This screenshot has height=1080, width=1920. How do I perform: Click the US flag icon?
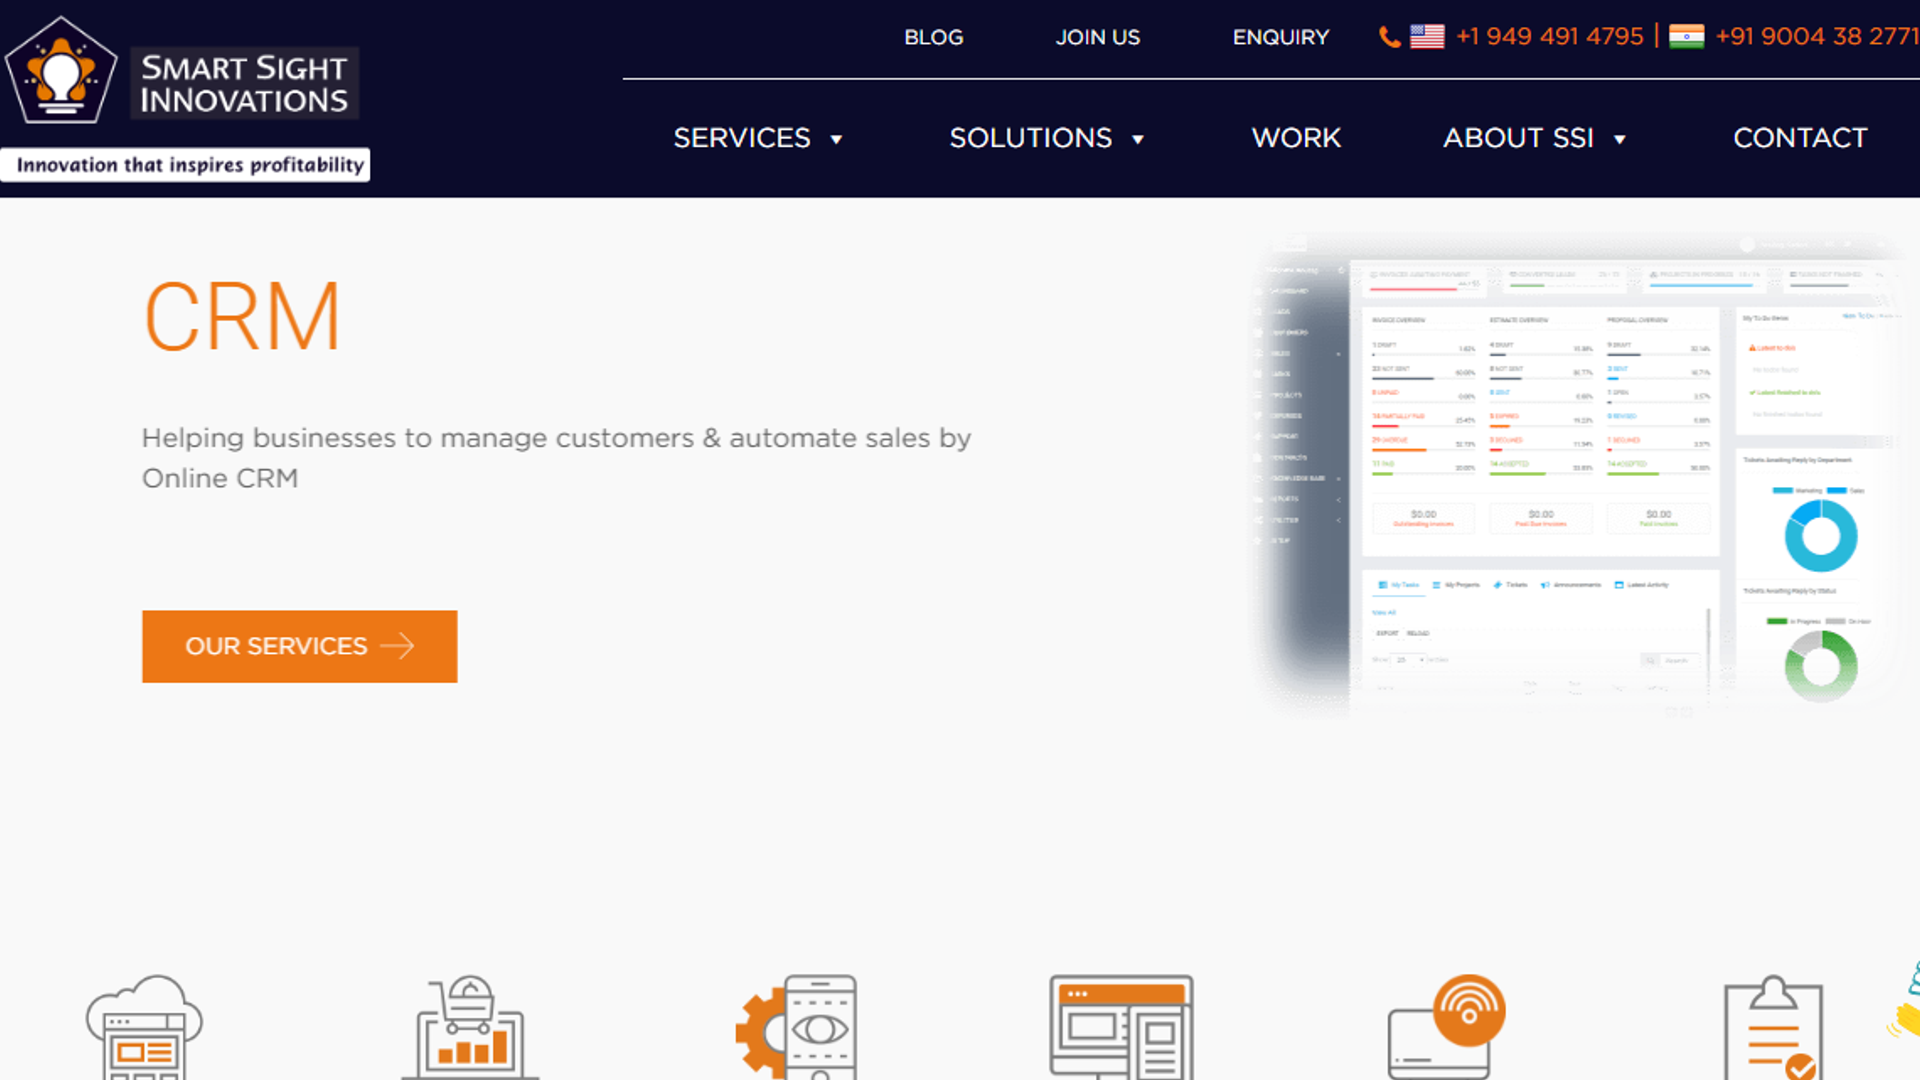tap(1427, 37)
